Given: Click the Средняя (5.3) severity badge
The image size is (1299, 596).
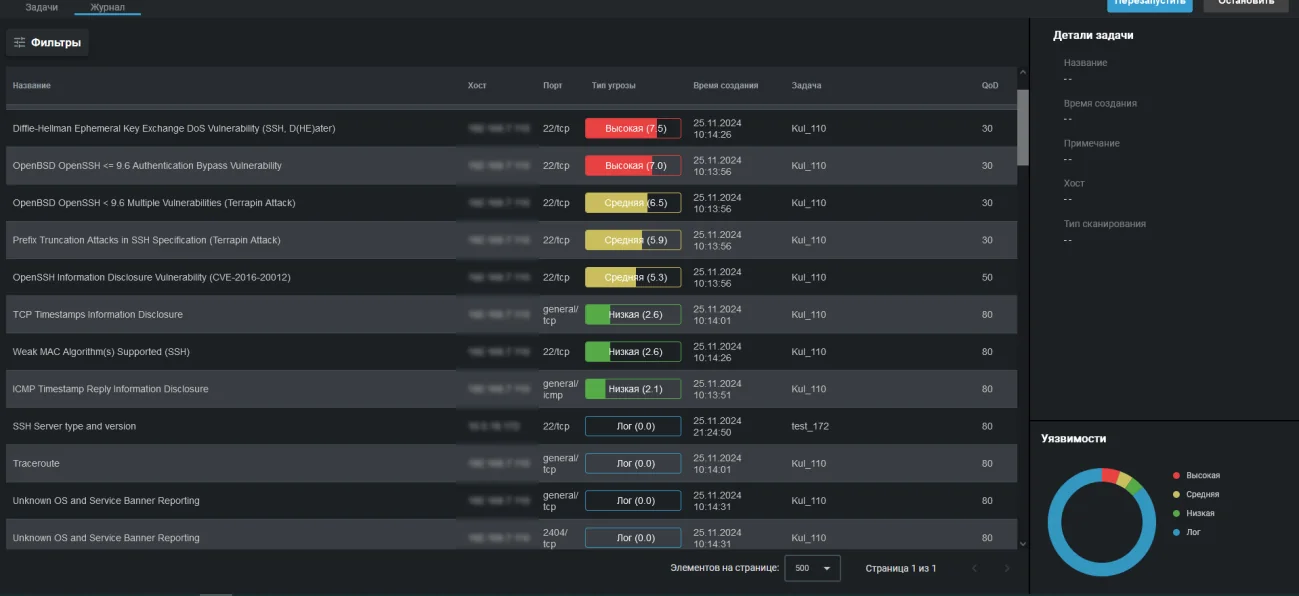Looking at the screenshot, I should pos(633,277).
